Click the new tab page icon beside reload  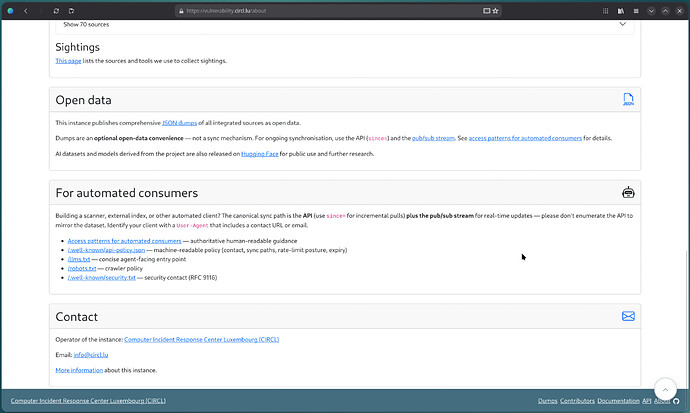(71, 11)
